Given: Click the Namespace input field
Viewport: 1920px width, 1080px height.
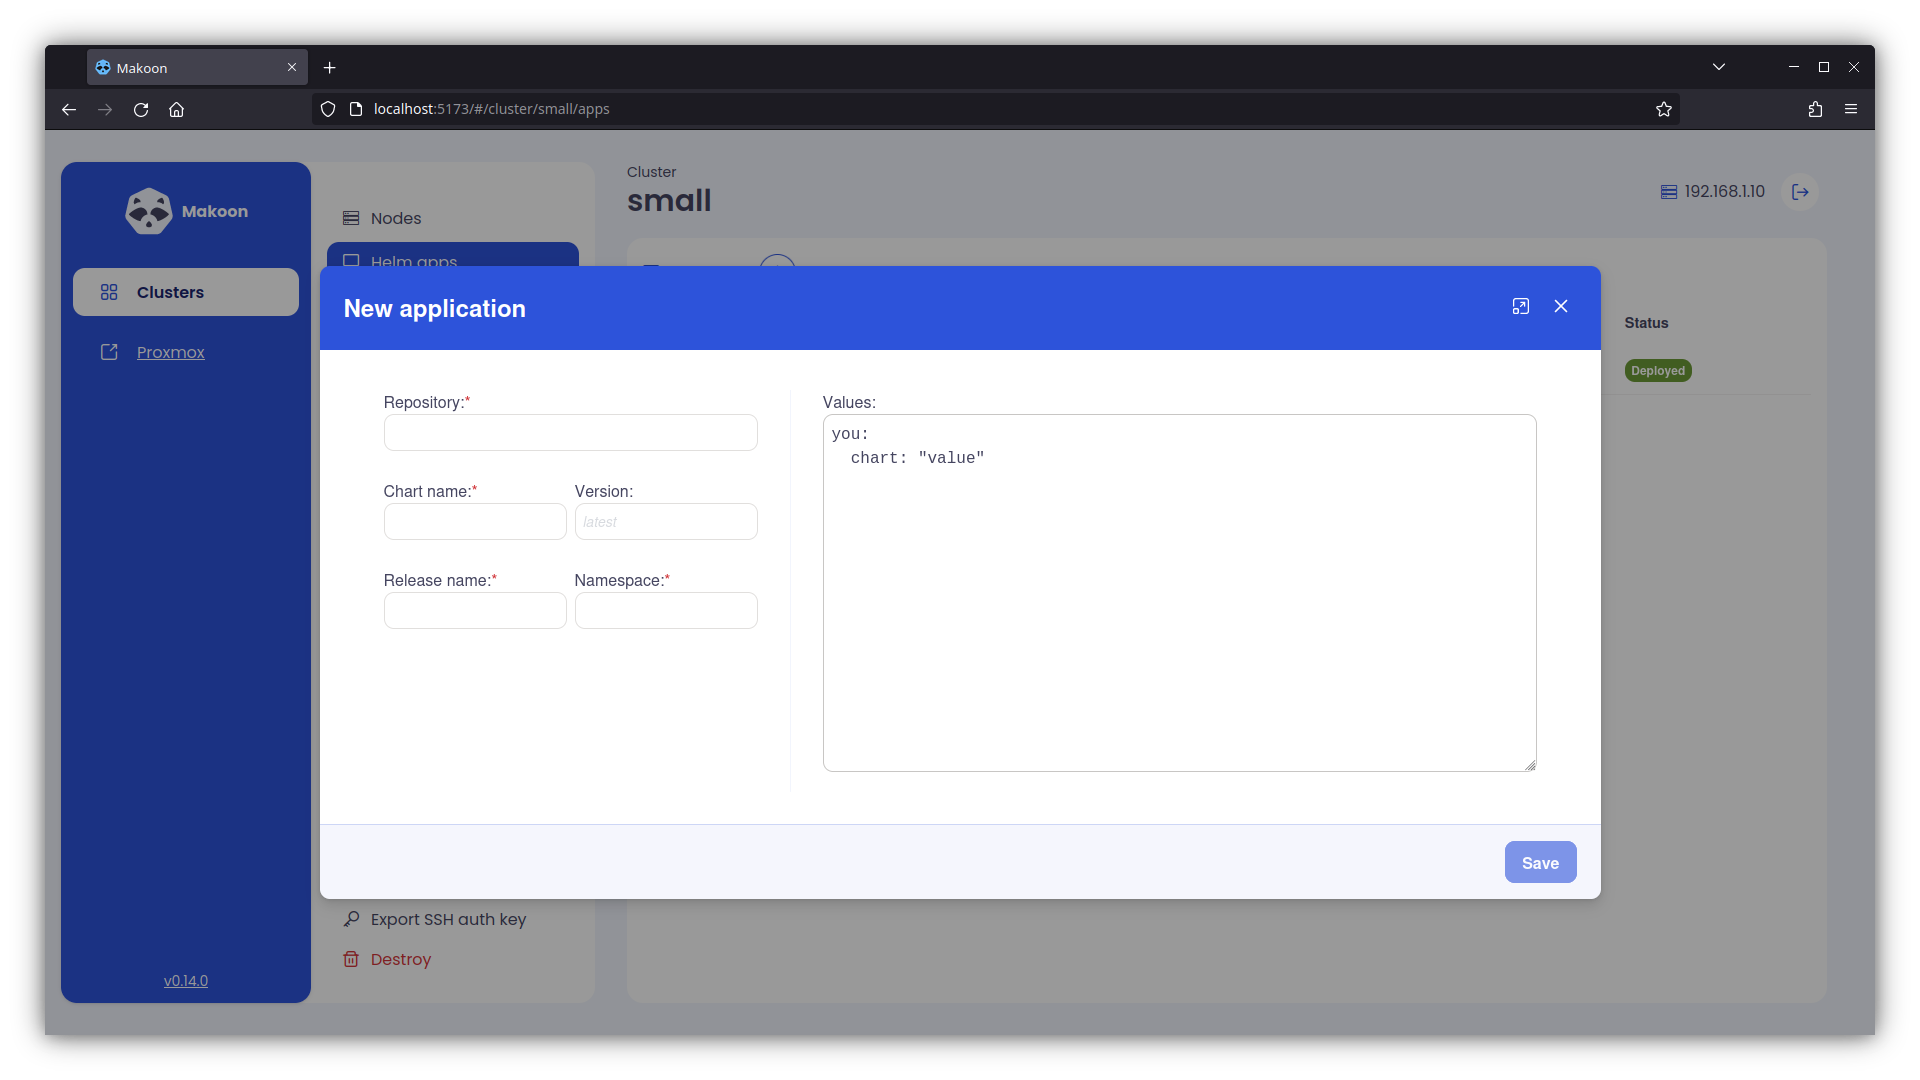Looking at the screenshot, I should coord(666,611).
